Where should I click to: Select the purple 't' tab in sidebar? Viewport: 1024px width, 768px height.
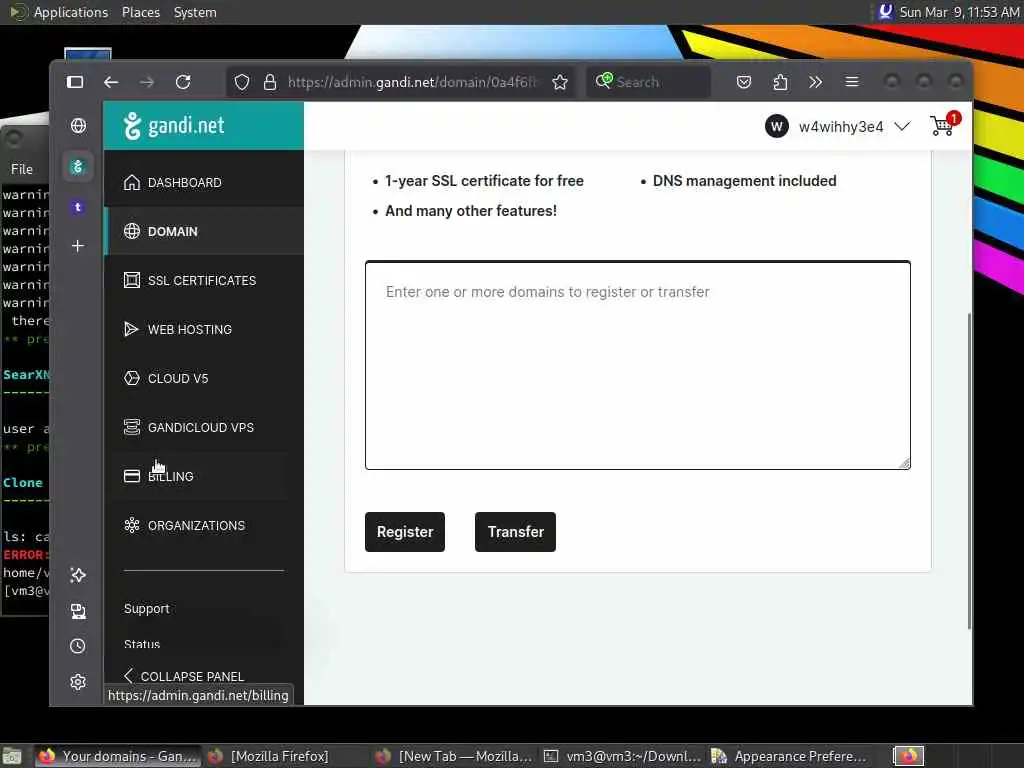coord(78,207)
